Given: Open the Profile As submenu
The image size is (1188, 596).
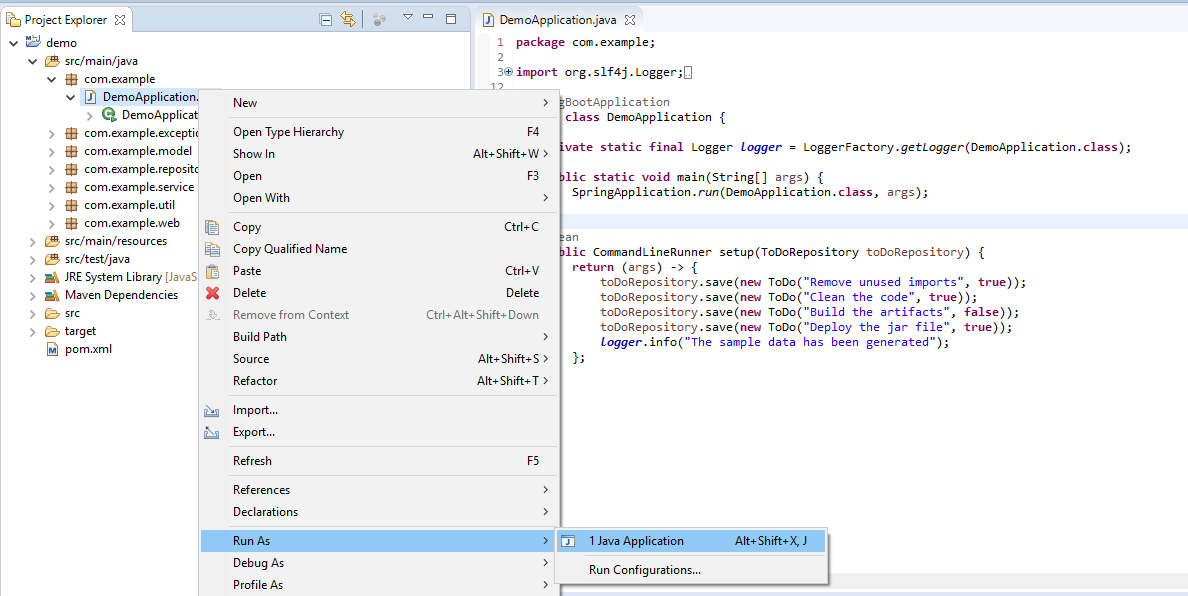Looking at the screenshot, I should pyautogui.click(x=379, y=585).
